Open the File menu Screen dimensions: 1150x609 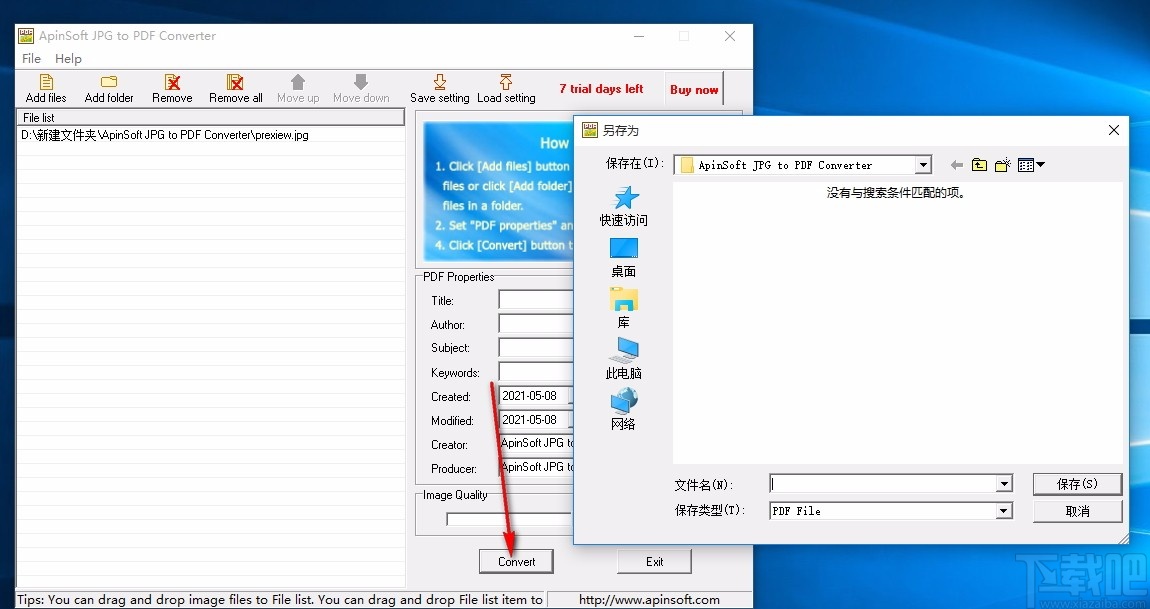31,58
